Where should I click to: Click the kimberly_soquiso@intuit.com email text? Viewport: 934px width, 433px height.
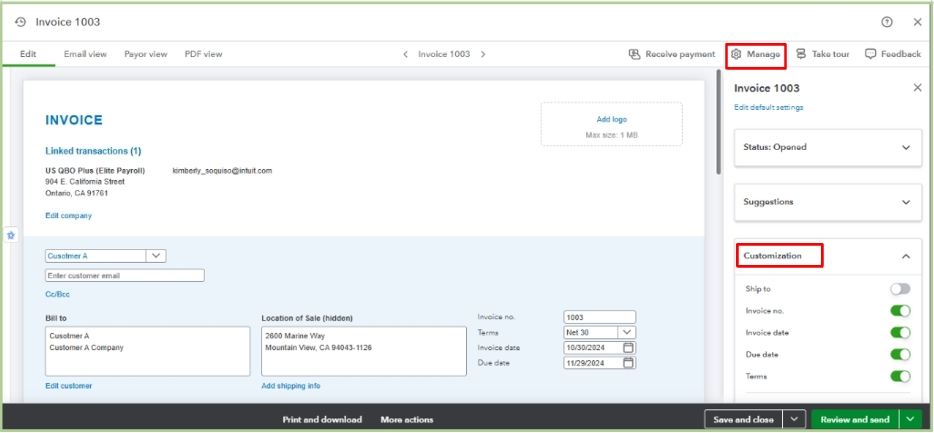tap(222, 170)
